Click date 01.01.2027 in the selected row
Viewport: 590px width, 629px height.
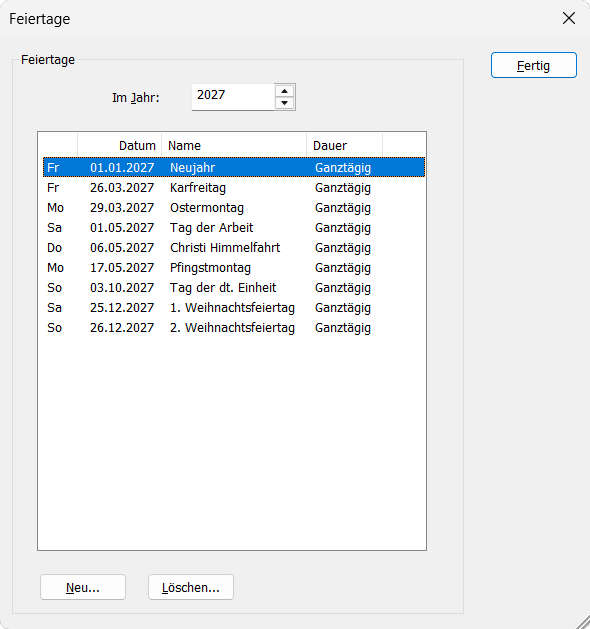pyautogui.click(x=122, y=167)
